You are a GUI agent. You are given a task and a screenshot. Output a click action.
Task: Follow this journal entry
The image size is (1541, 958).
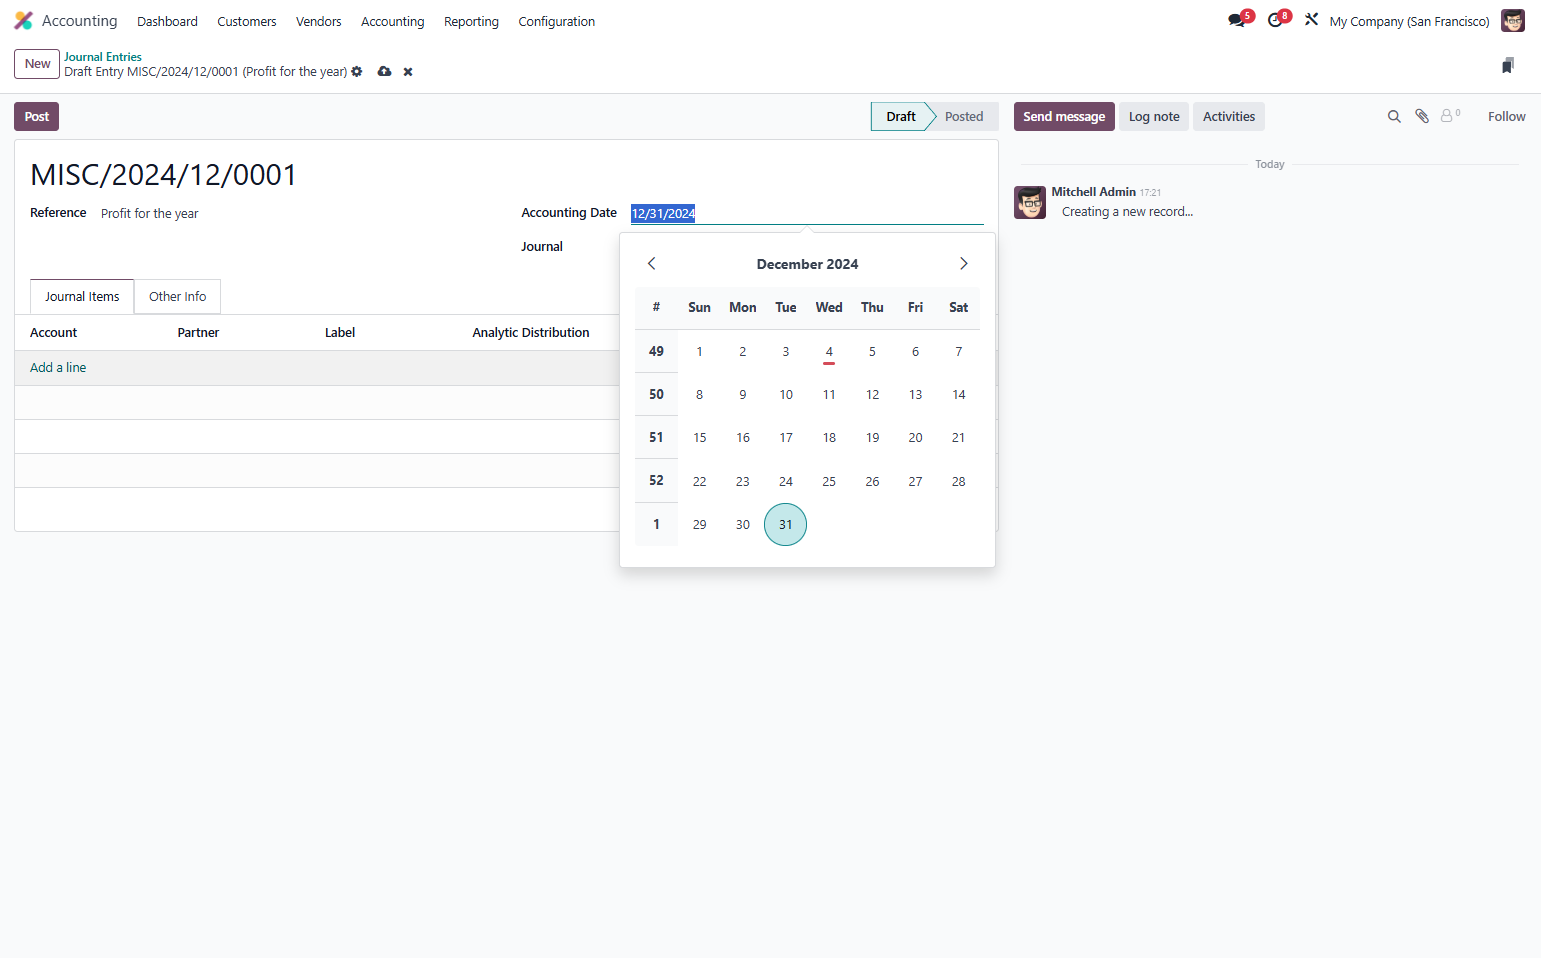[x=1506, y=117]
